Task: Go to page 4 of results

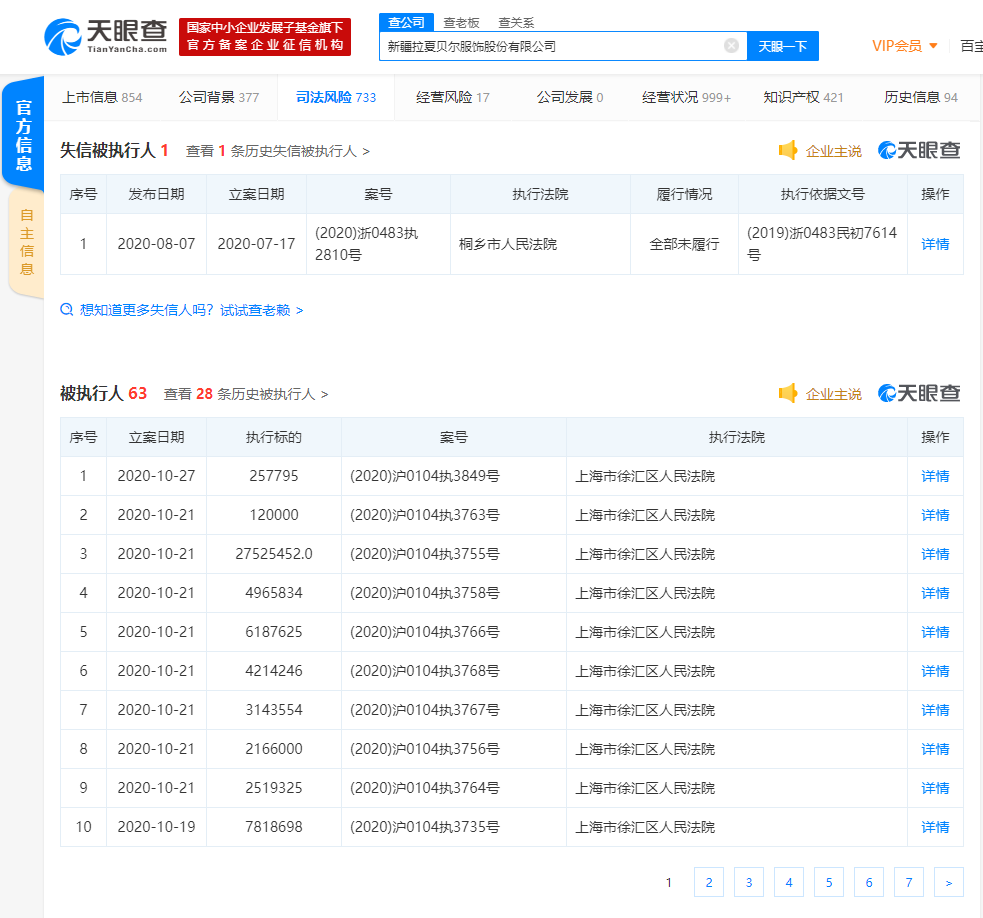Action: coord(789,882)
